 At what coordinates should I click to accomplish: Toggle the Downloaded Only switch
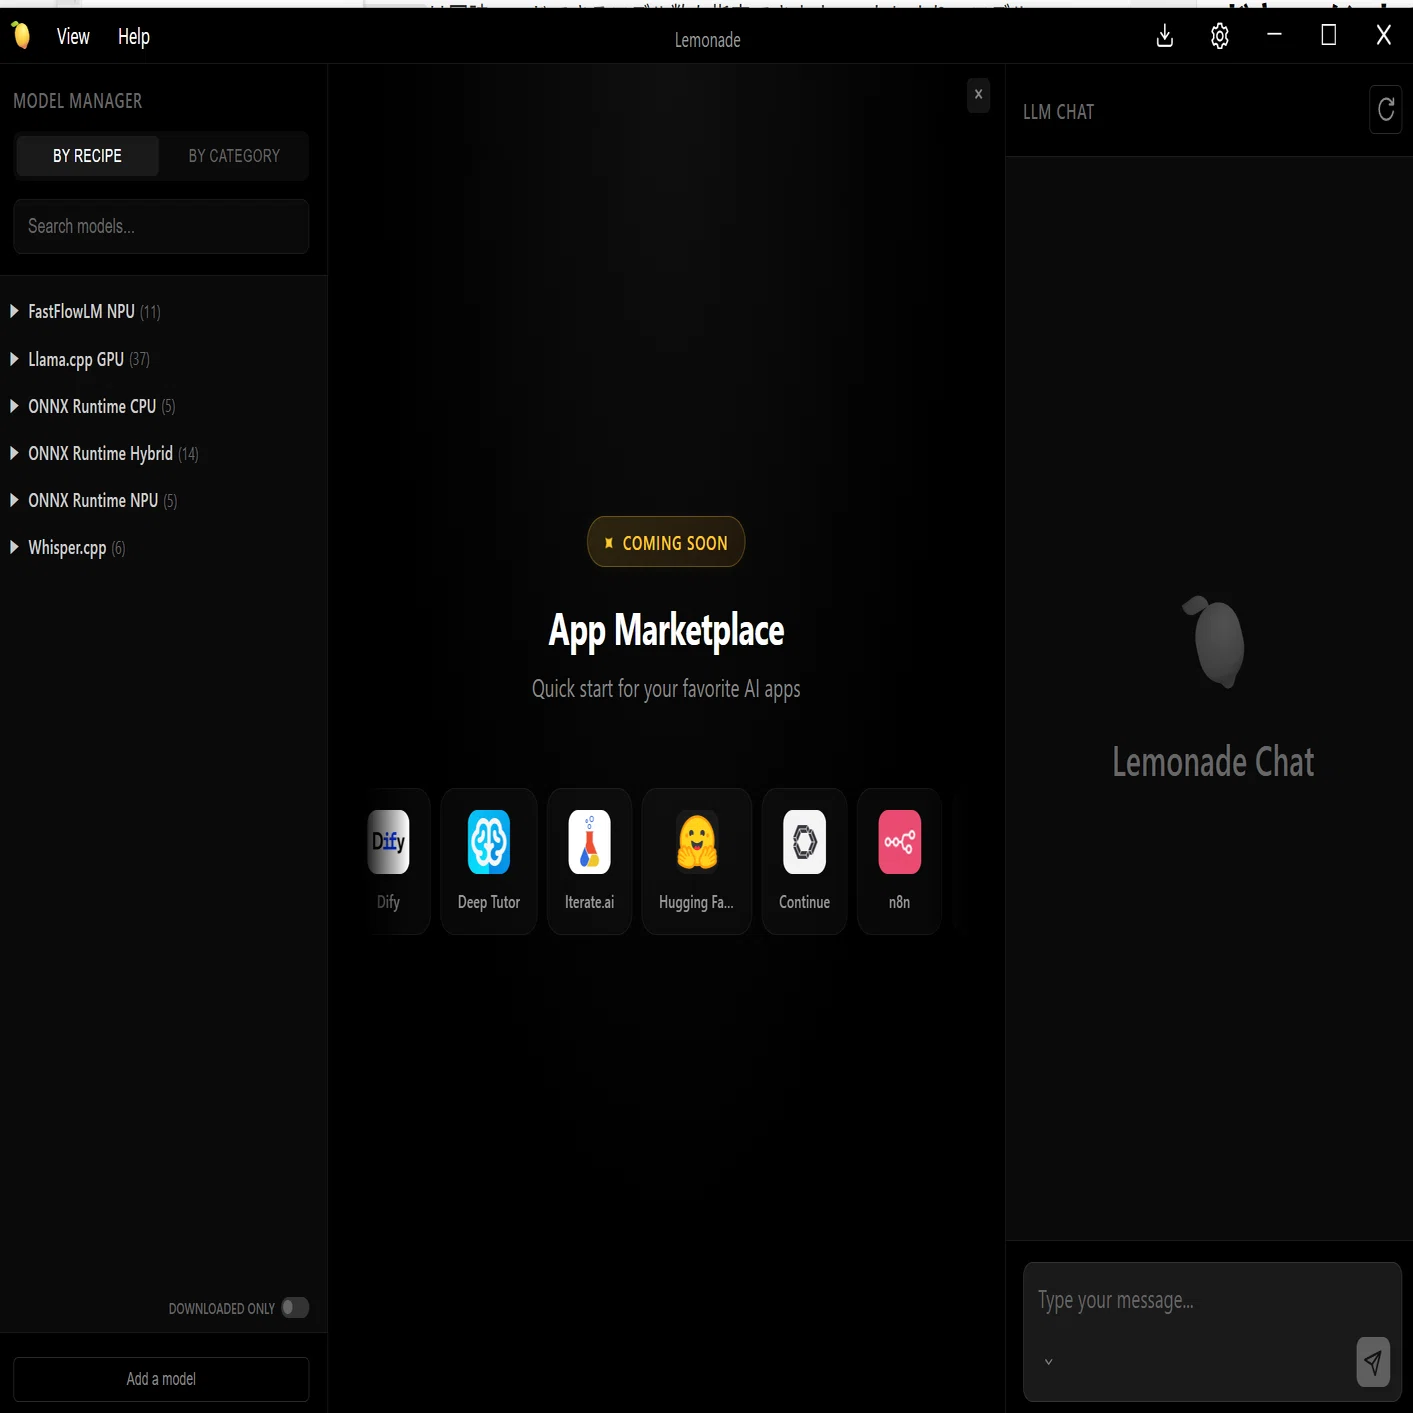[295, 1307]
